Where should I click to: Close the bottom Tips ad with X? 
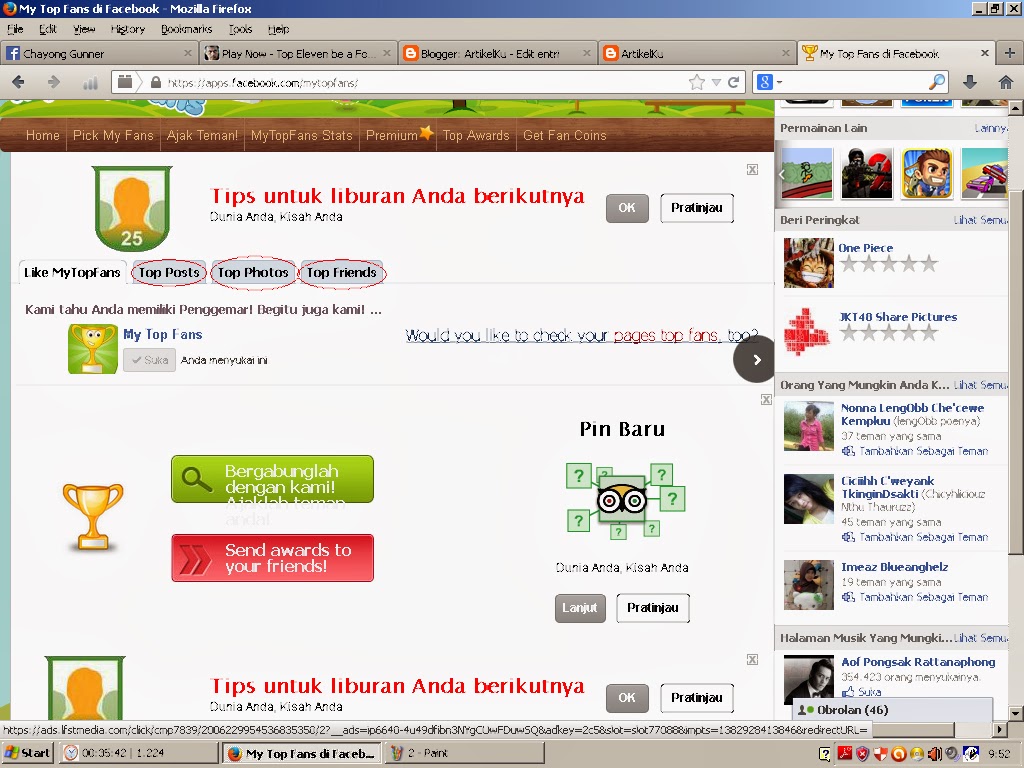pos(752,660)
